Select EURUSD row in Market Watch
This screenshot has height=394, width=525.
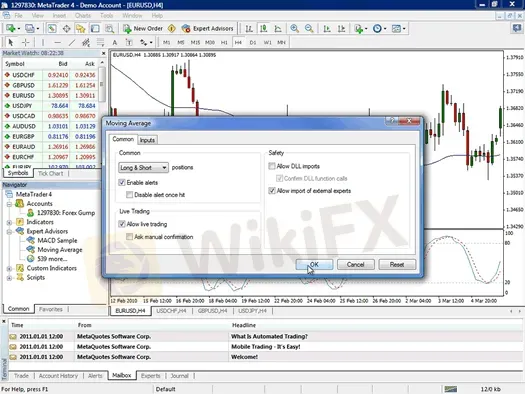point(50,95)
